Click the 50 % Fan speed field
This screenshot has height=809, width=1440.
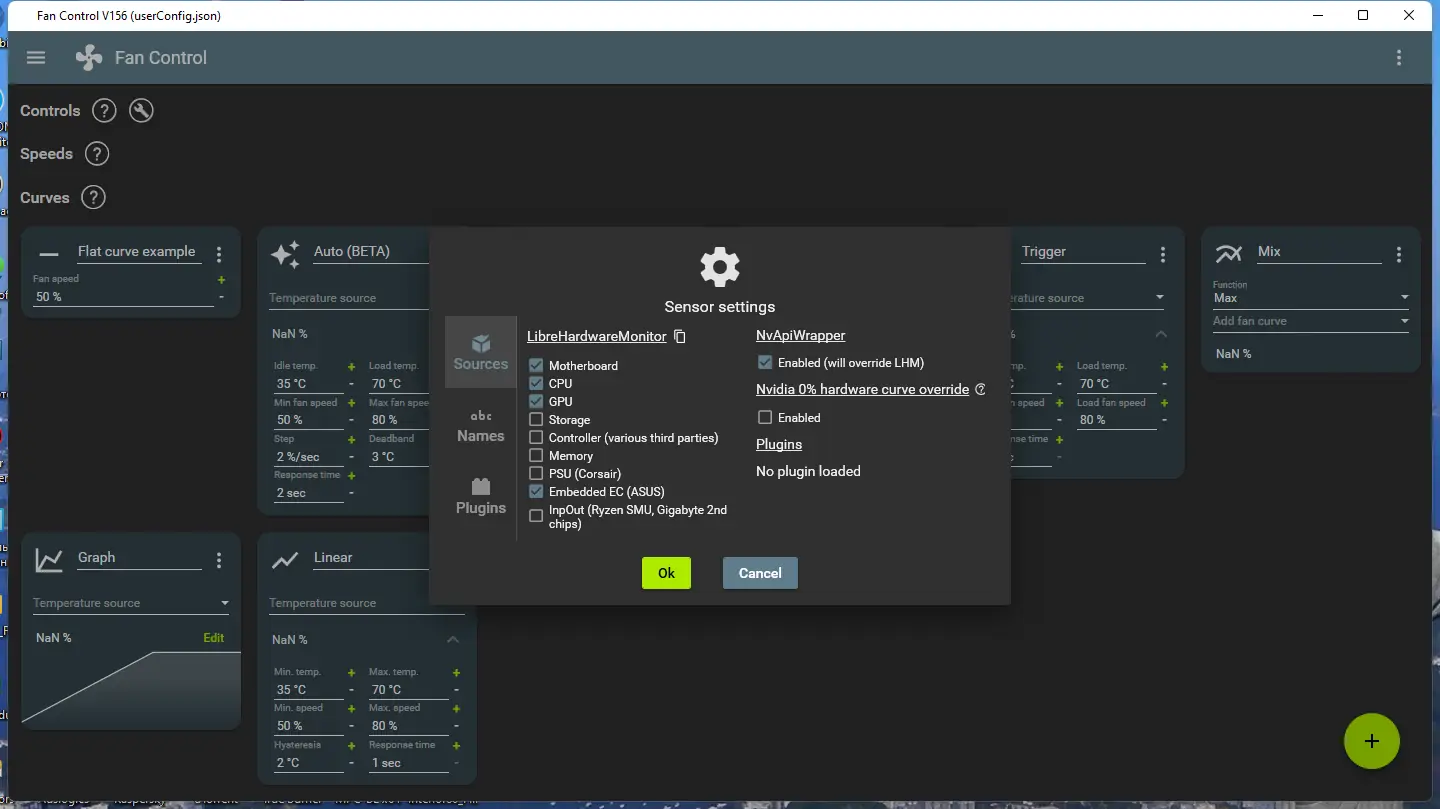(123, 297)
